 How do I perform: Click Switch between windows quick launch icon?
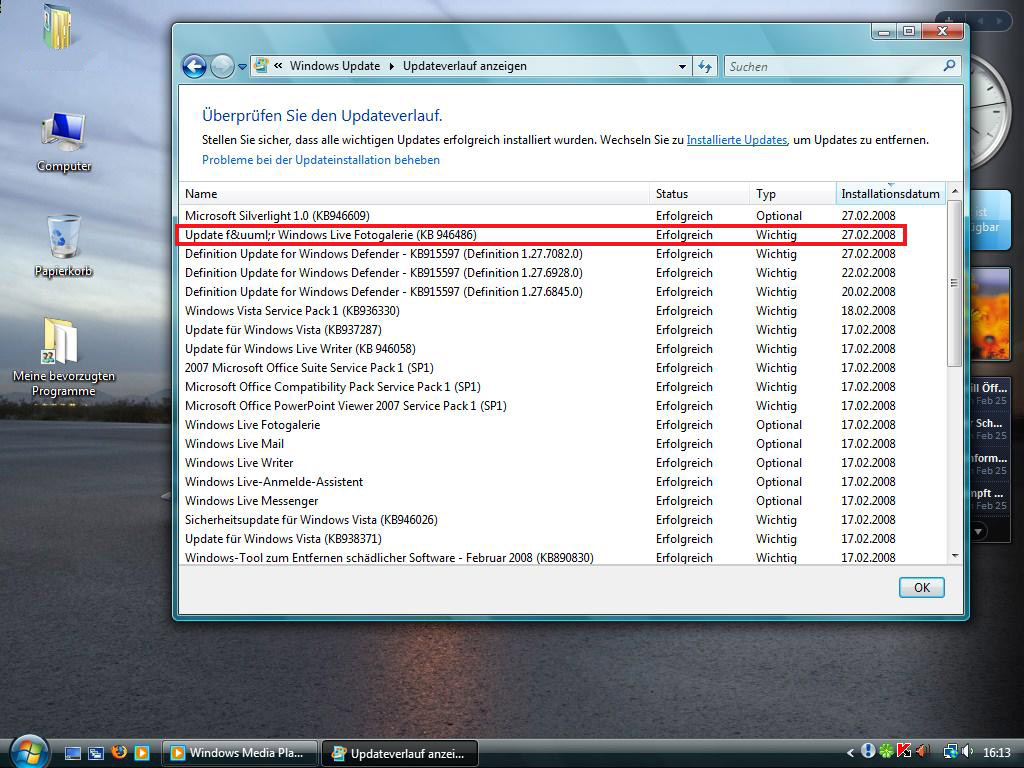(x=95, y=753)
